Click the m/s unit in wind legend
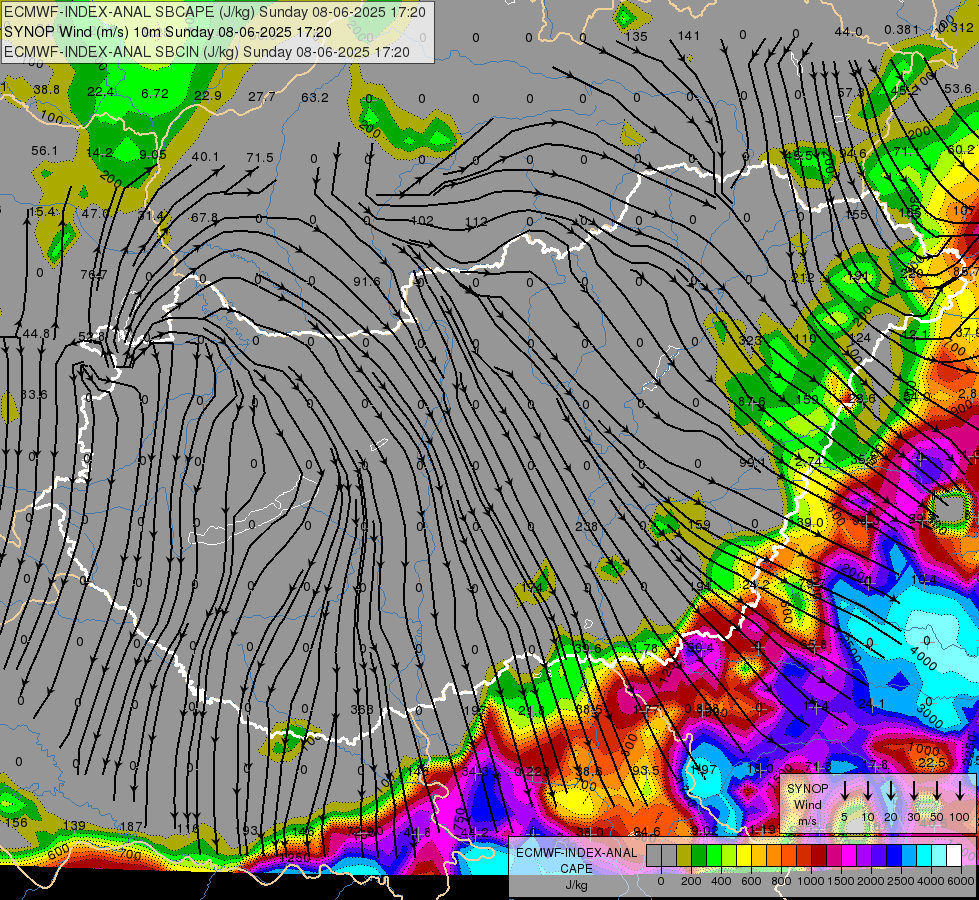 pos(807,821)
